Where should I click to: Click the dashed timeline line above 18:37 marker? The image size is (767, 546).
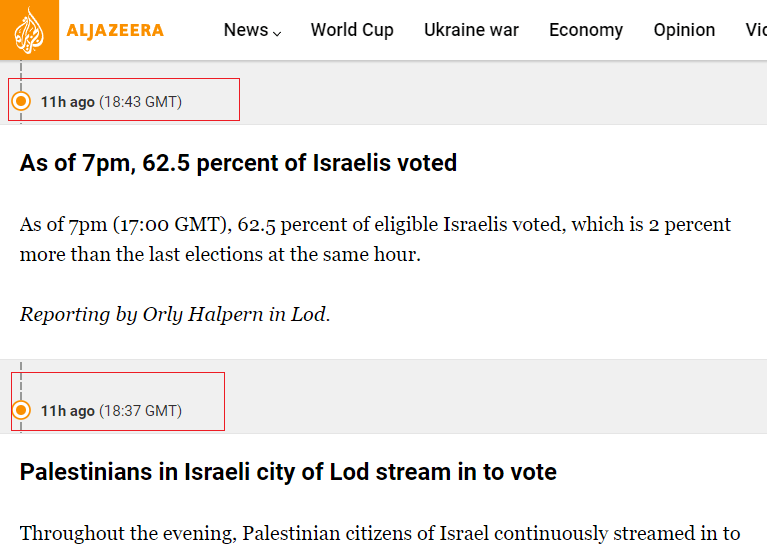[21, 381]
